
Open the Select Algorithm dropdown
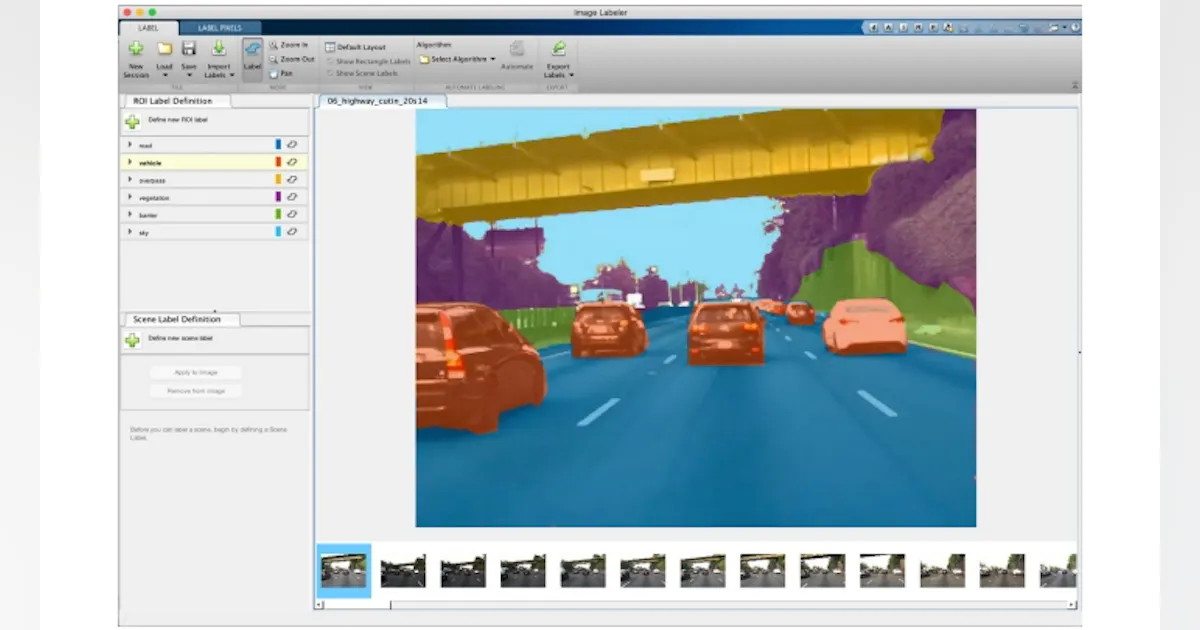coord(457,59)
